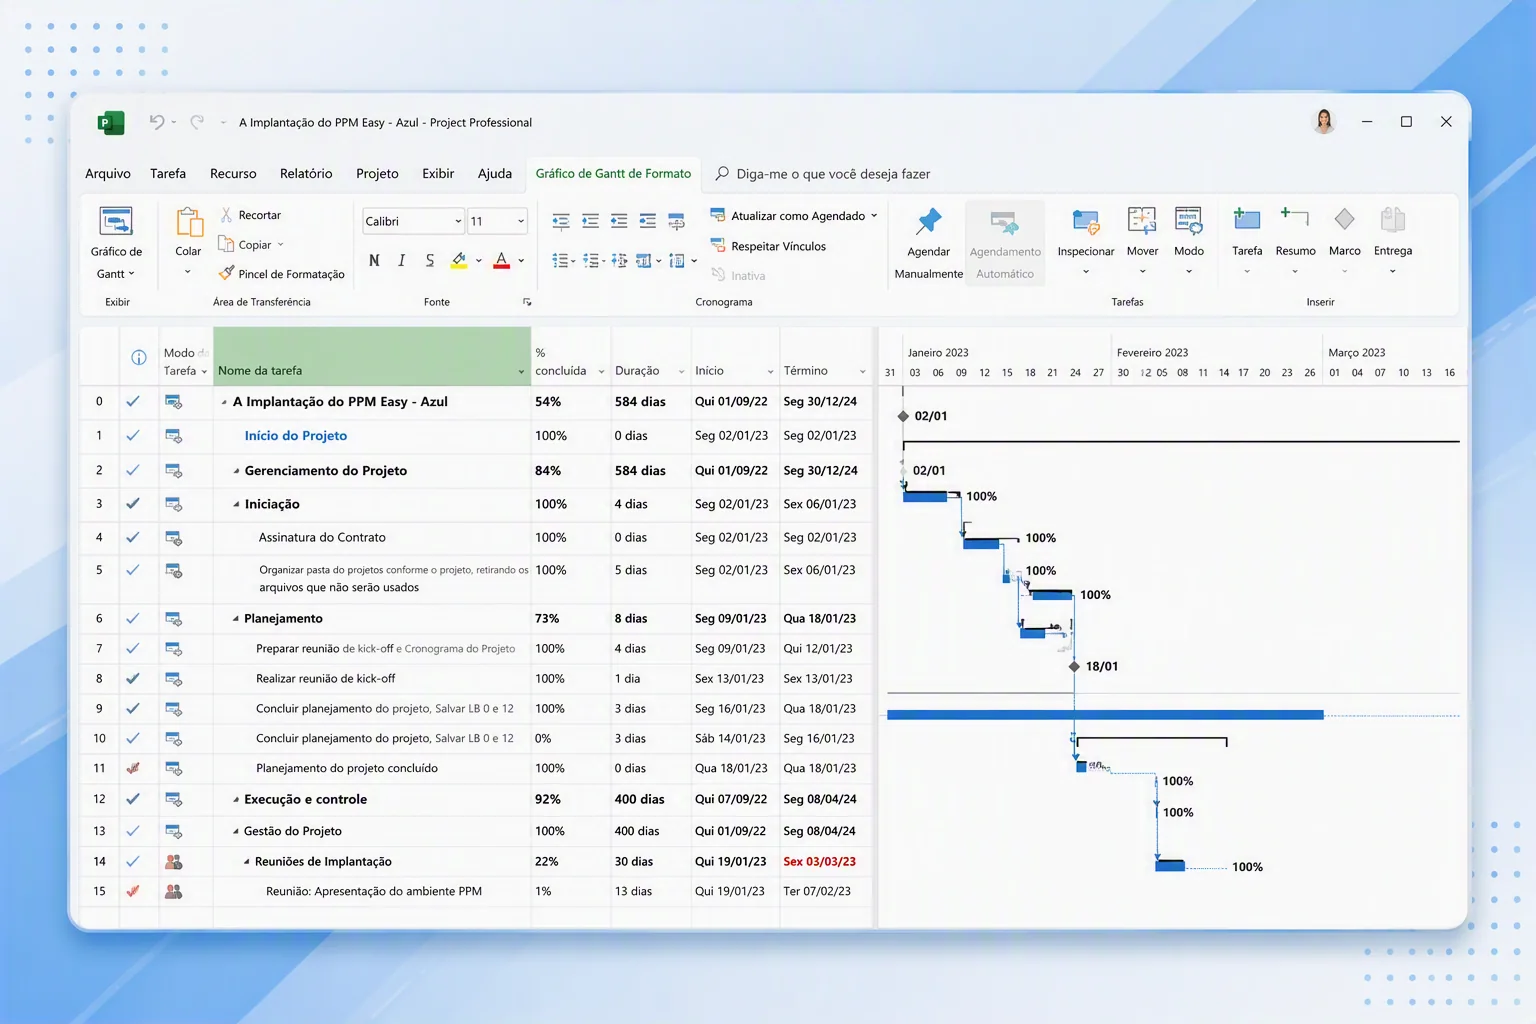This screenshot has height=1024, width=1536.
Task: Insert a Resumo task
Action: click(1295, 241)
